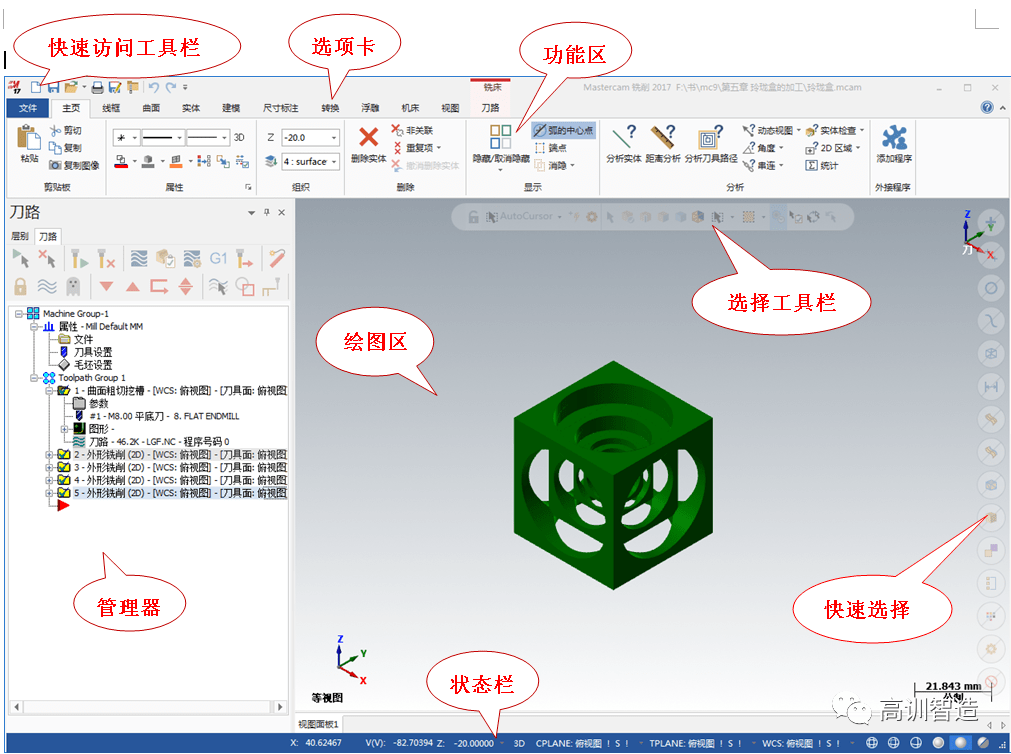The width and height of the screenshot is (1011, 754).
Task: Toggle the 2D/3D mode button in attributes
Action: coord(239,137)
